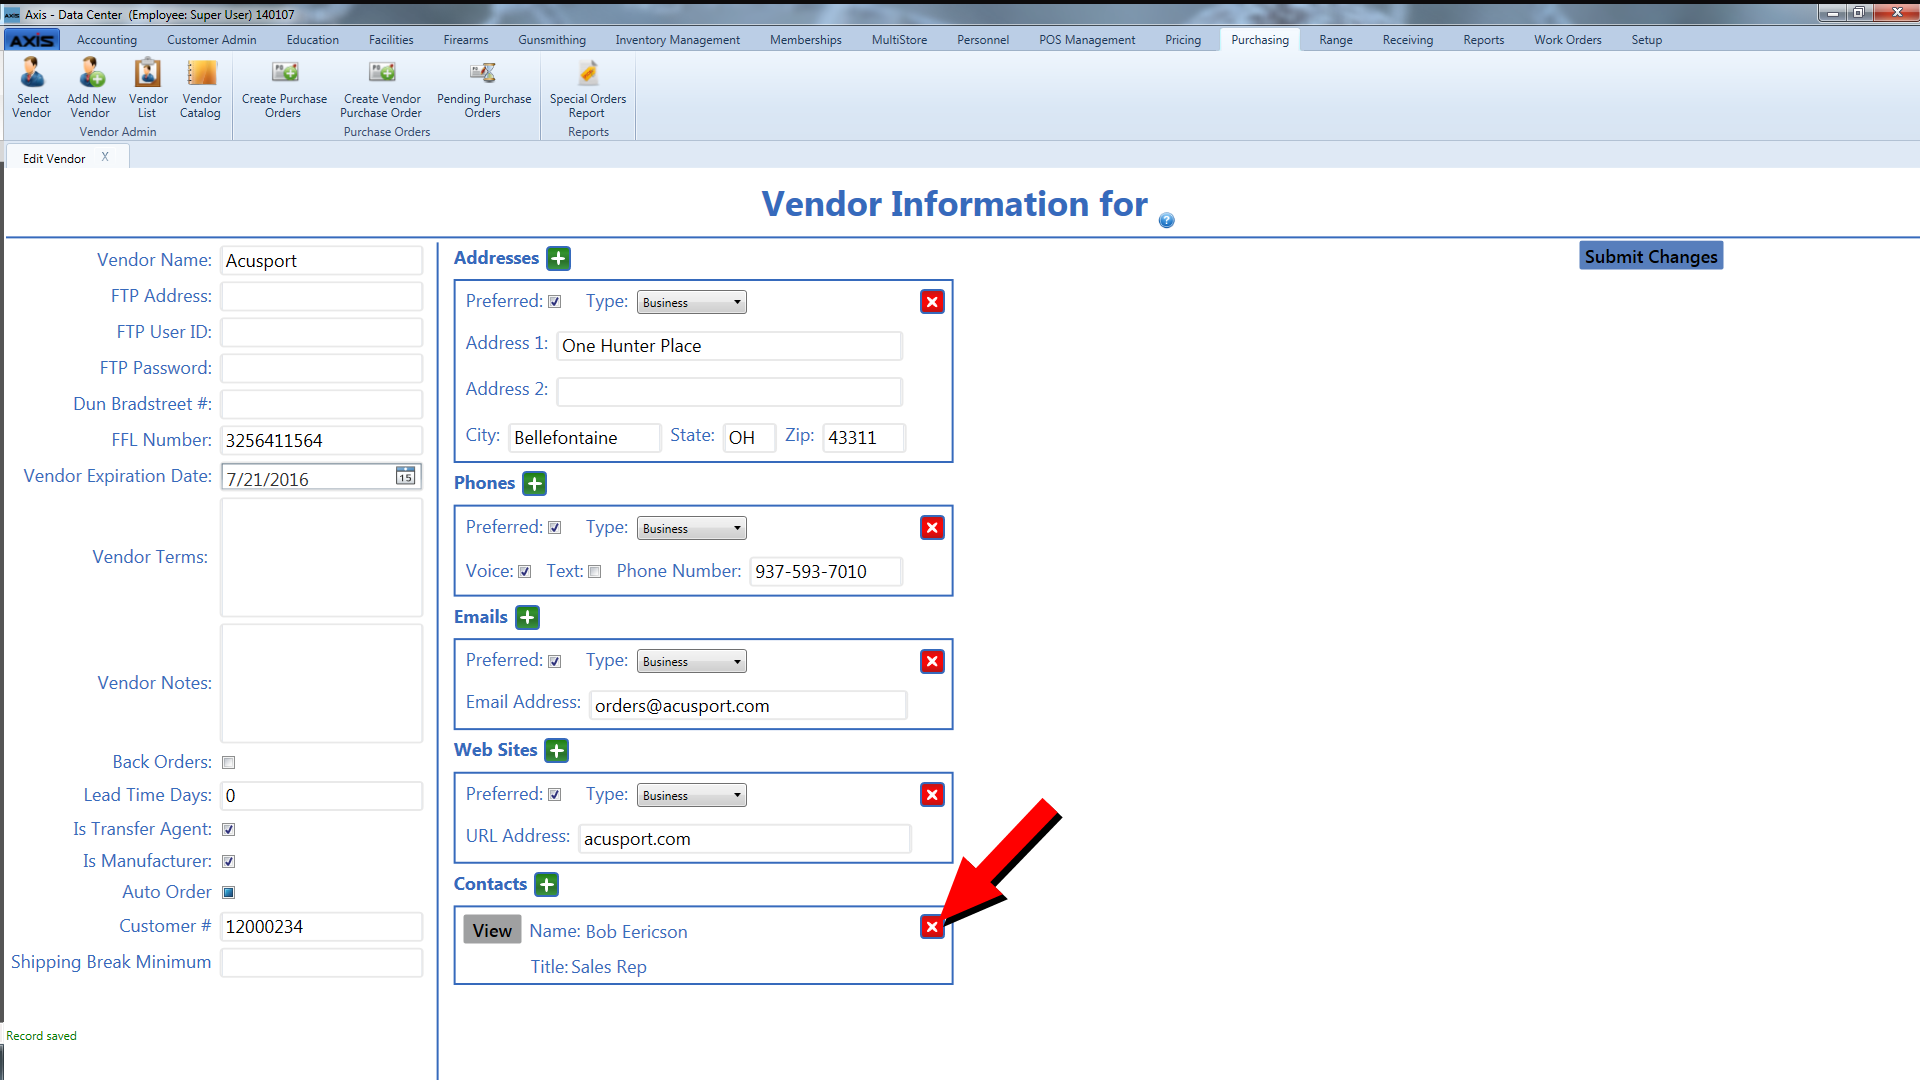Toggle the address Preferred checkbox
This screenshot has width=1920, height=1080.
[555, 302]
